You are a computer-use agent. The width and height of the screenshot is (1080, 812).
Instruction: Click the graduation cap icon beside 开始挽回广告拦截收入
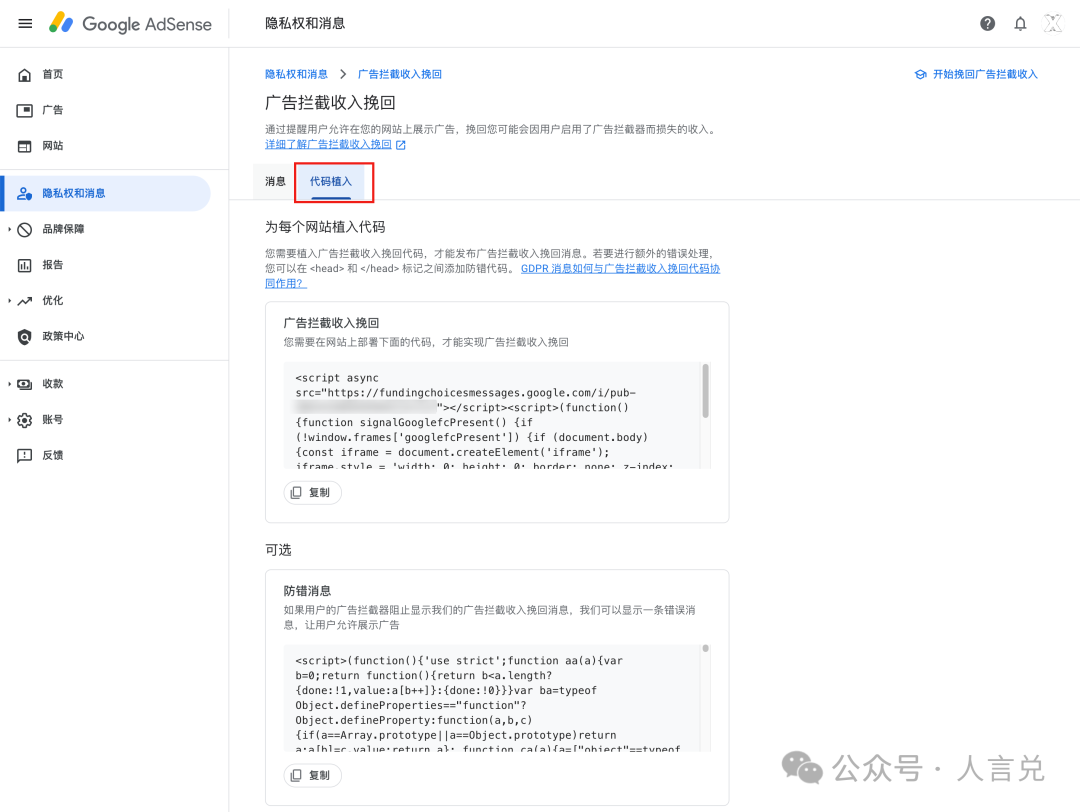[921, 74]
